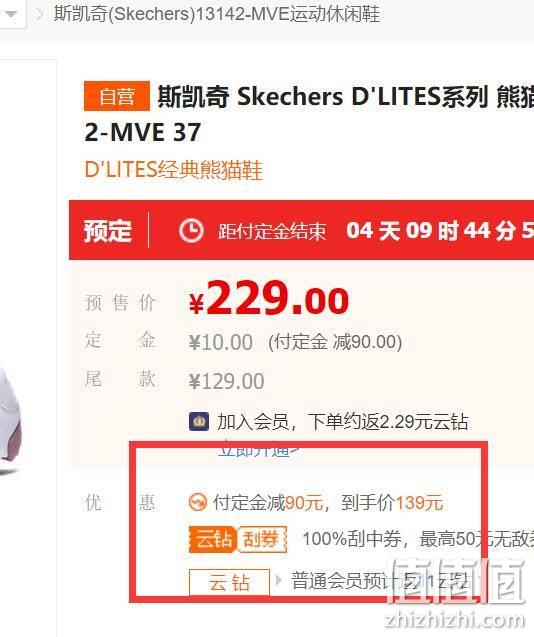
Task: Click the clock icon beside countdown text
Action: [191, 231]
